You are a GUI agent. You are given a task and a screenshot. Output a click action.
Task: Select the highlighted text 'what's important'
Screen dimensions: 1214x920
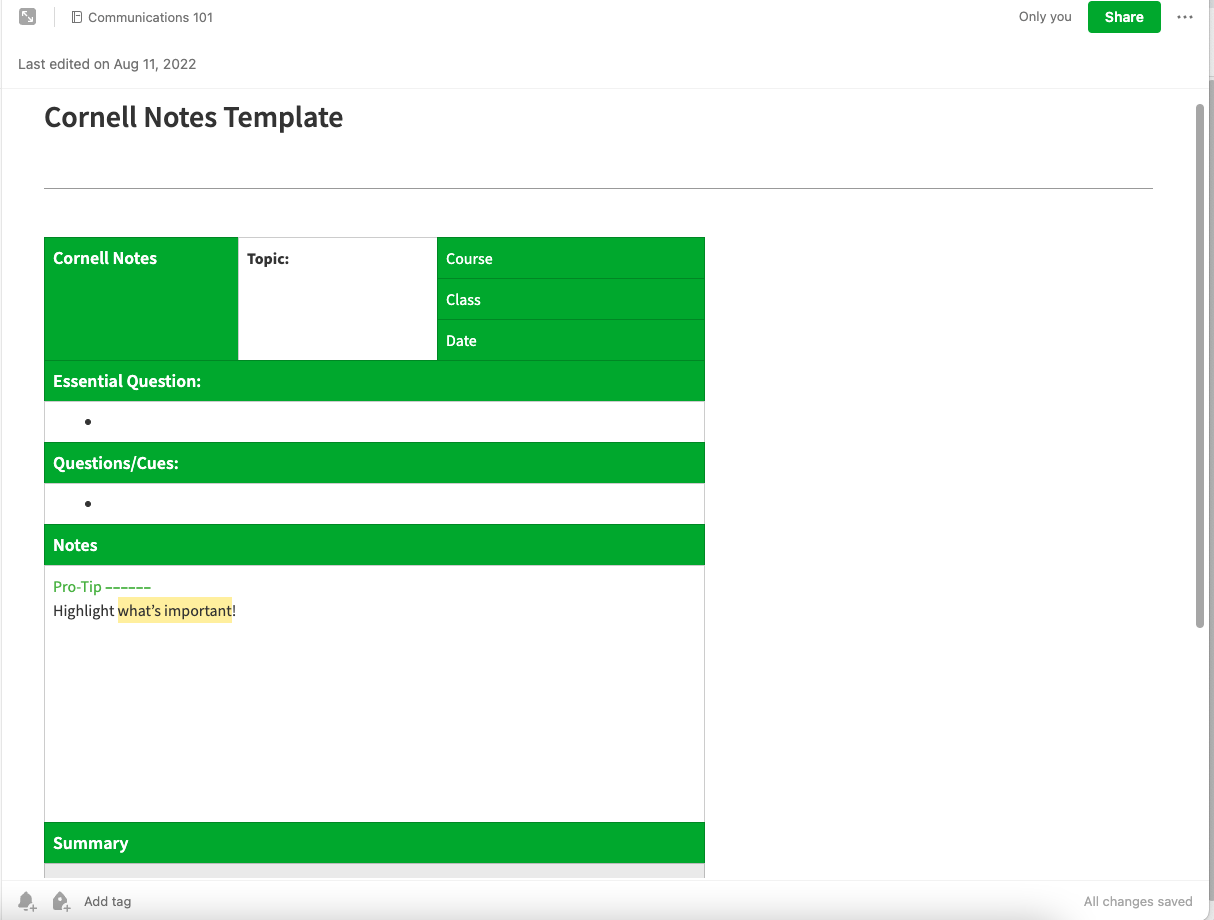(x=174, y=610)
